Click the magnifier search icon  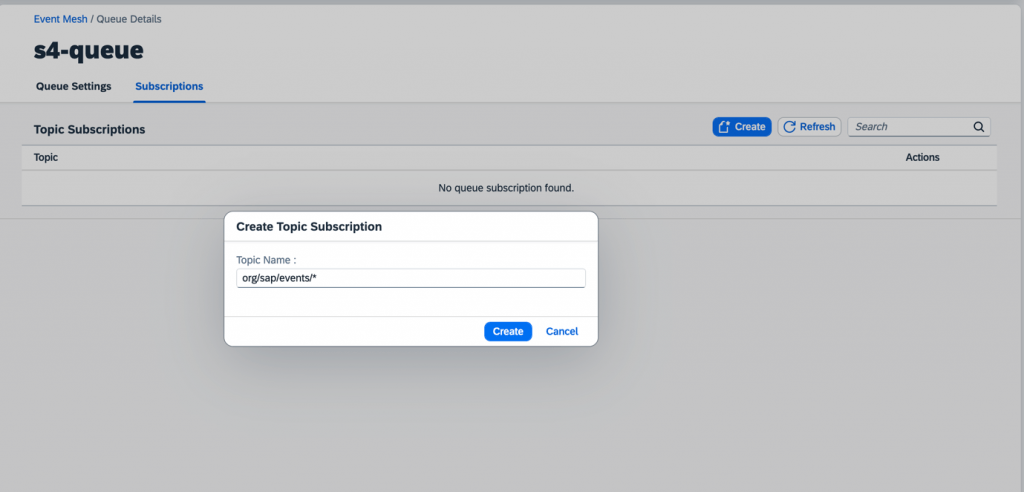tap(978, 127)
